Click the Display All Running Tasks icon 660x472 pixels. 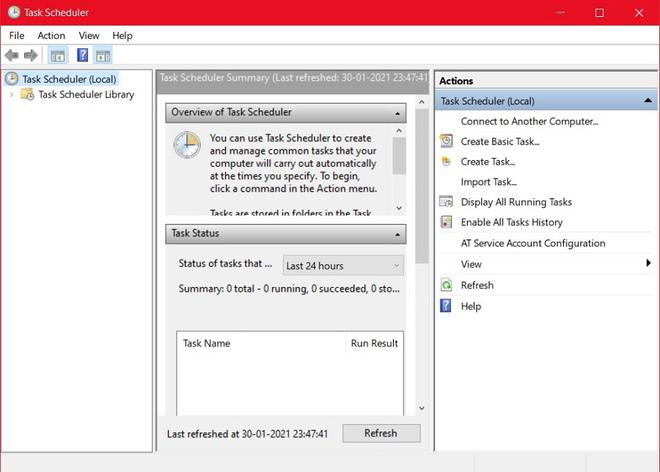446,202
